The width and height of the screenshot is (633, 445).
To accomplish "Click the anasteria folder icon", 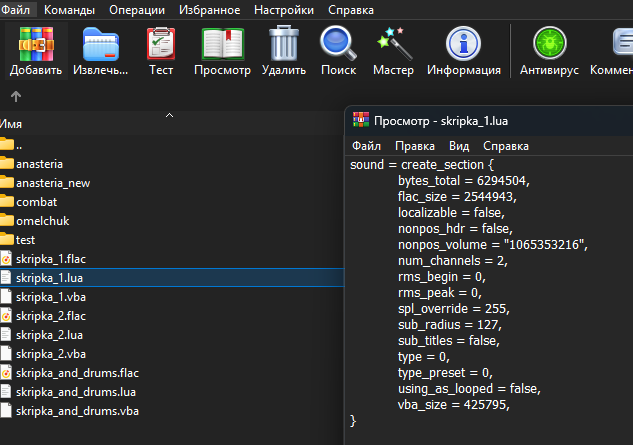I will coord(7,163).
